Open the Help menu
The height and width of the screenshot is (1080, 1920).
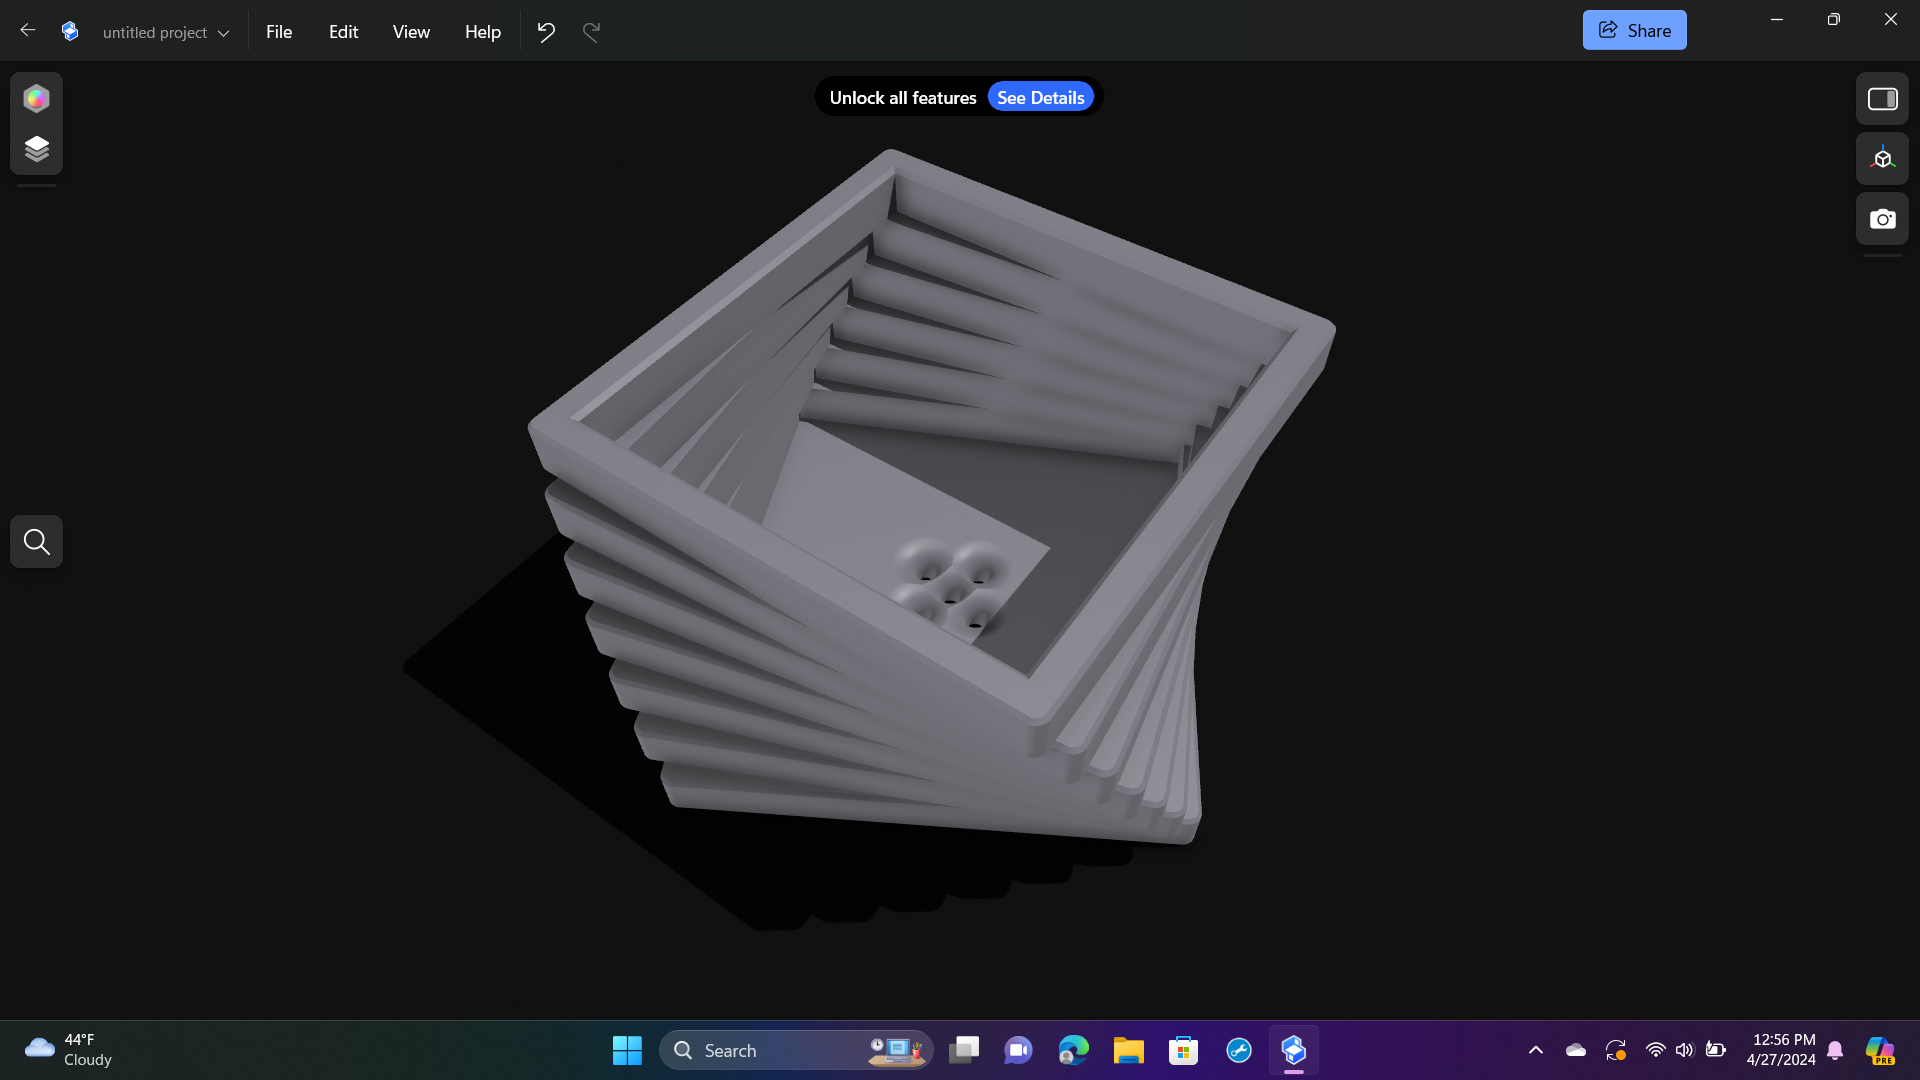pyautogui.click(x=482, y=32)
